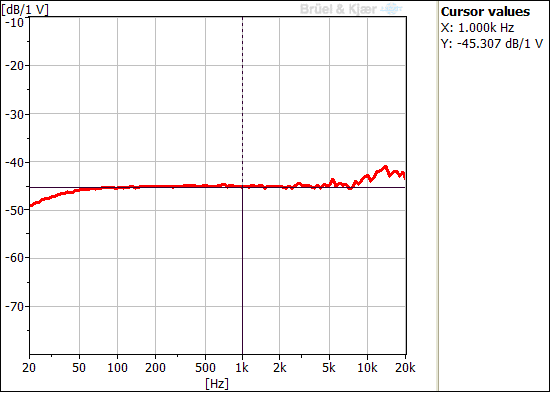Click the -20 level axis label
Screen dimensions: 551x394
pyautogui.click(x=15, y=66)
